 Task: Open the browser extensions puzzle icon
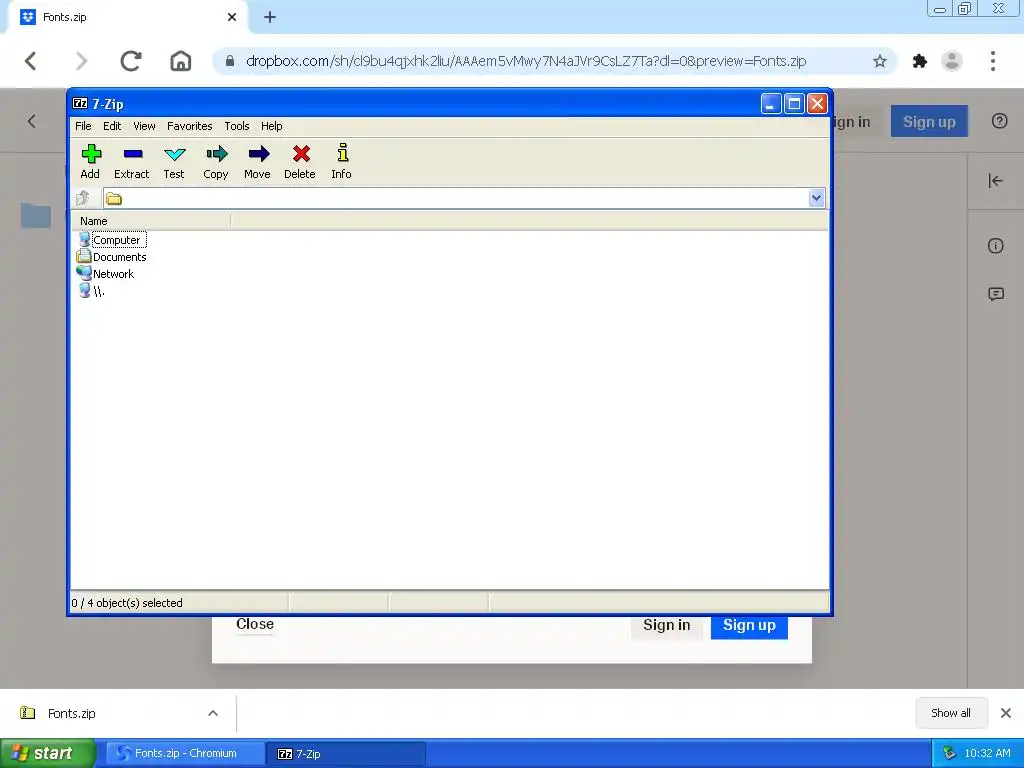click(920, 61)
